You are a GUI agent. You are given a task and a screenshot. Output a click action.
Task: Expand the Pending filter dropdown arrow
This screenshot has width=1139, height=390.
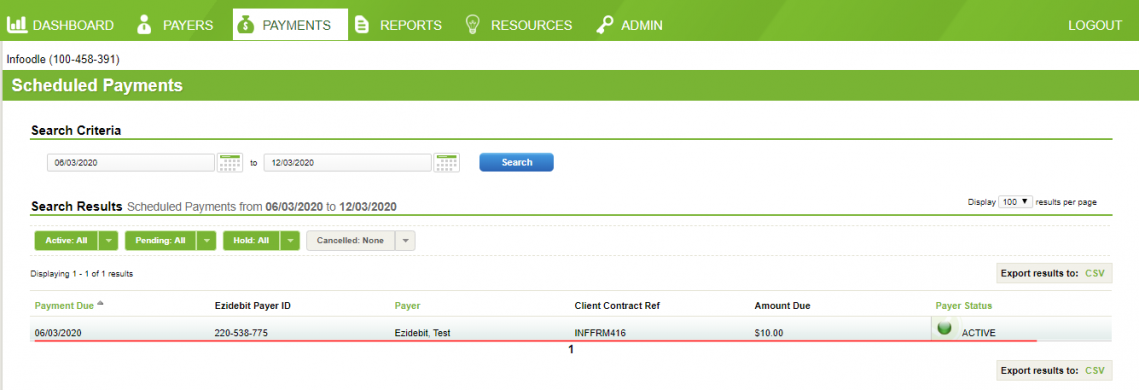point(206,240)
